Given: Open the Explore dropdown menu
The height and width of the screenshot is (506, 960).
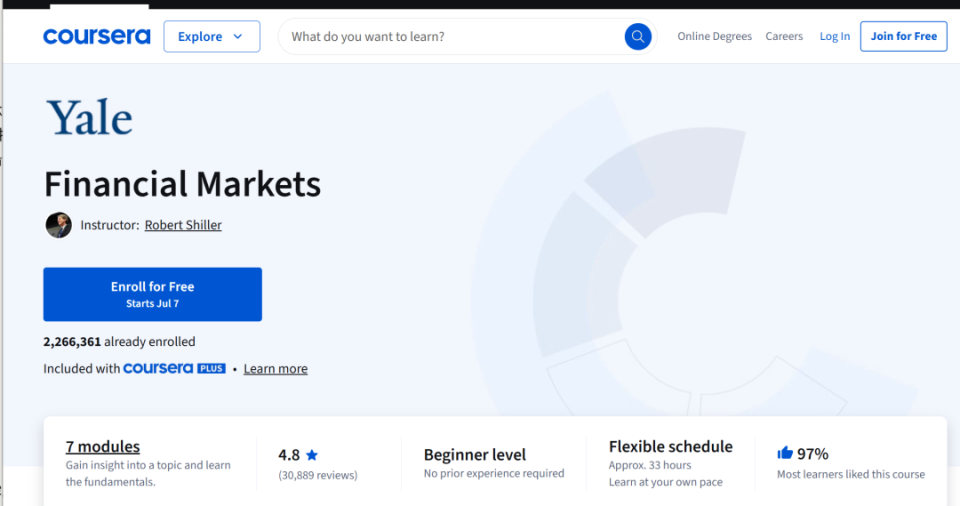Looking at the screenshot, I should coord(212,37).
